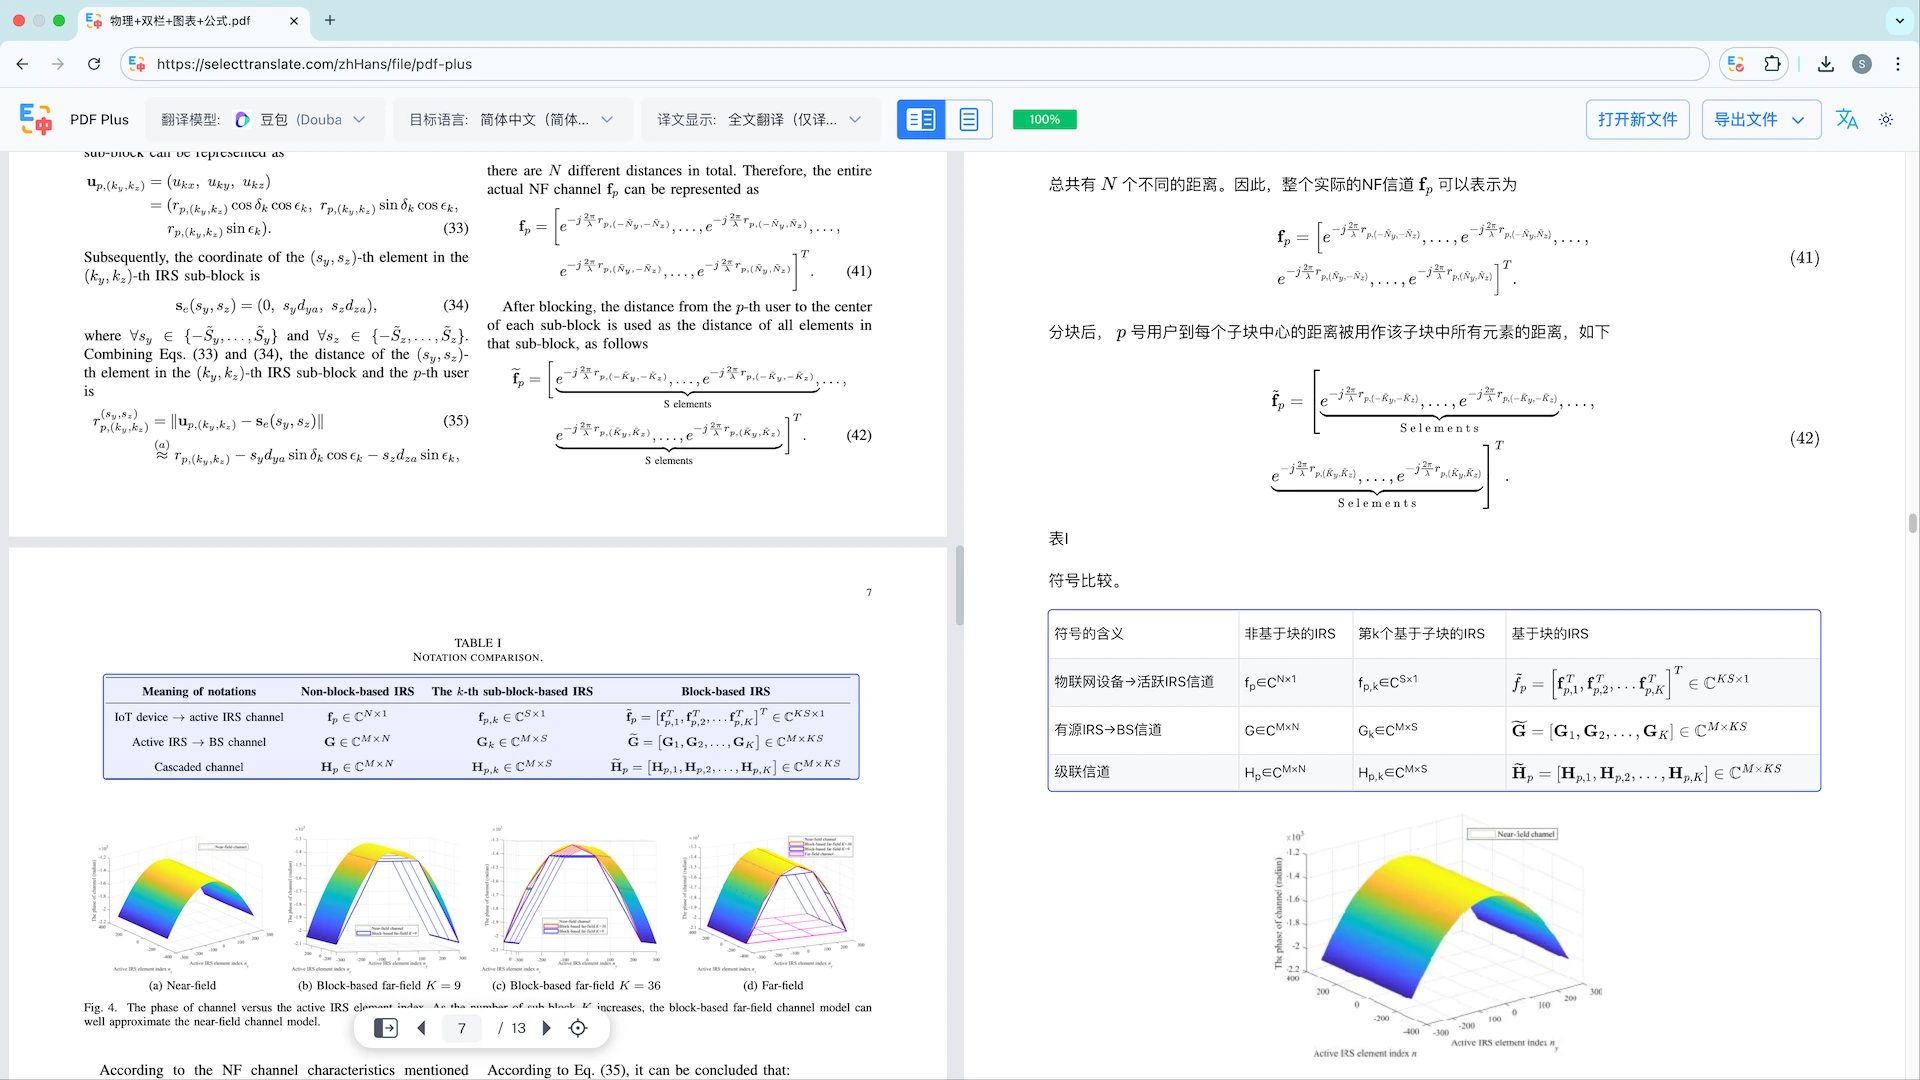Switch to the single-page view layout
The height and width of the screenshot is (1080, 1920).
pos(968,120)
